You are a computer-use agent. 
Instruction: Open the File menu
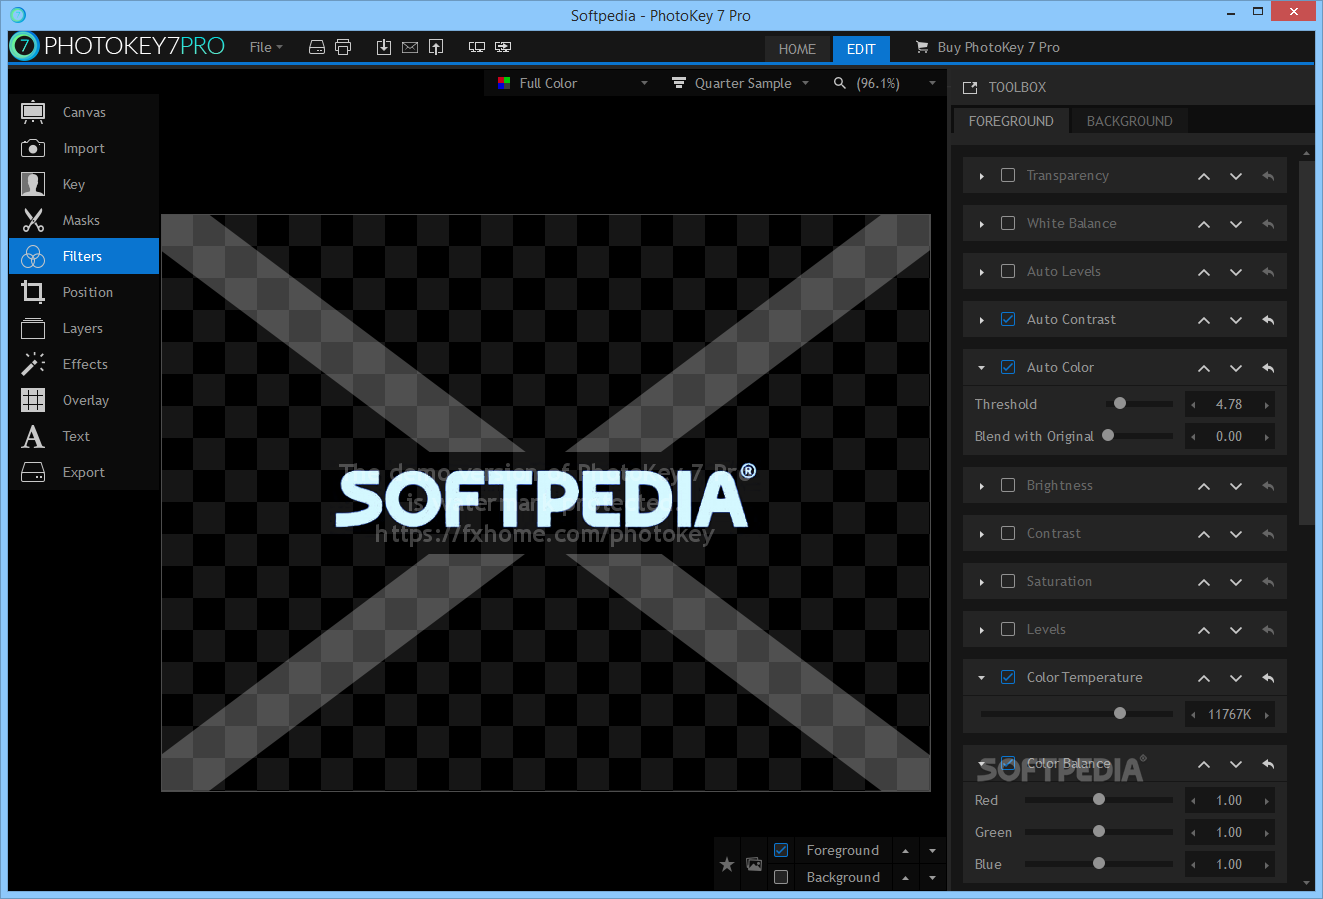[x=266, y=47]
